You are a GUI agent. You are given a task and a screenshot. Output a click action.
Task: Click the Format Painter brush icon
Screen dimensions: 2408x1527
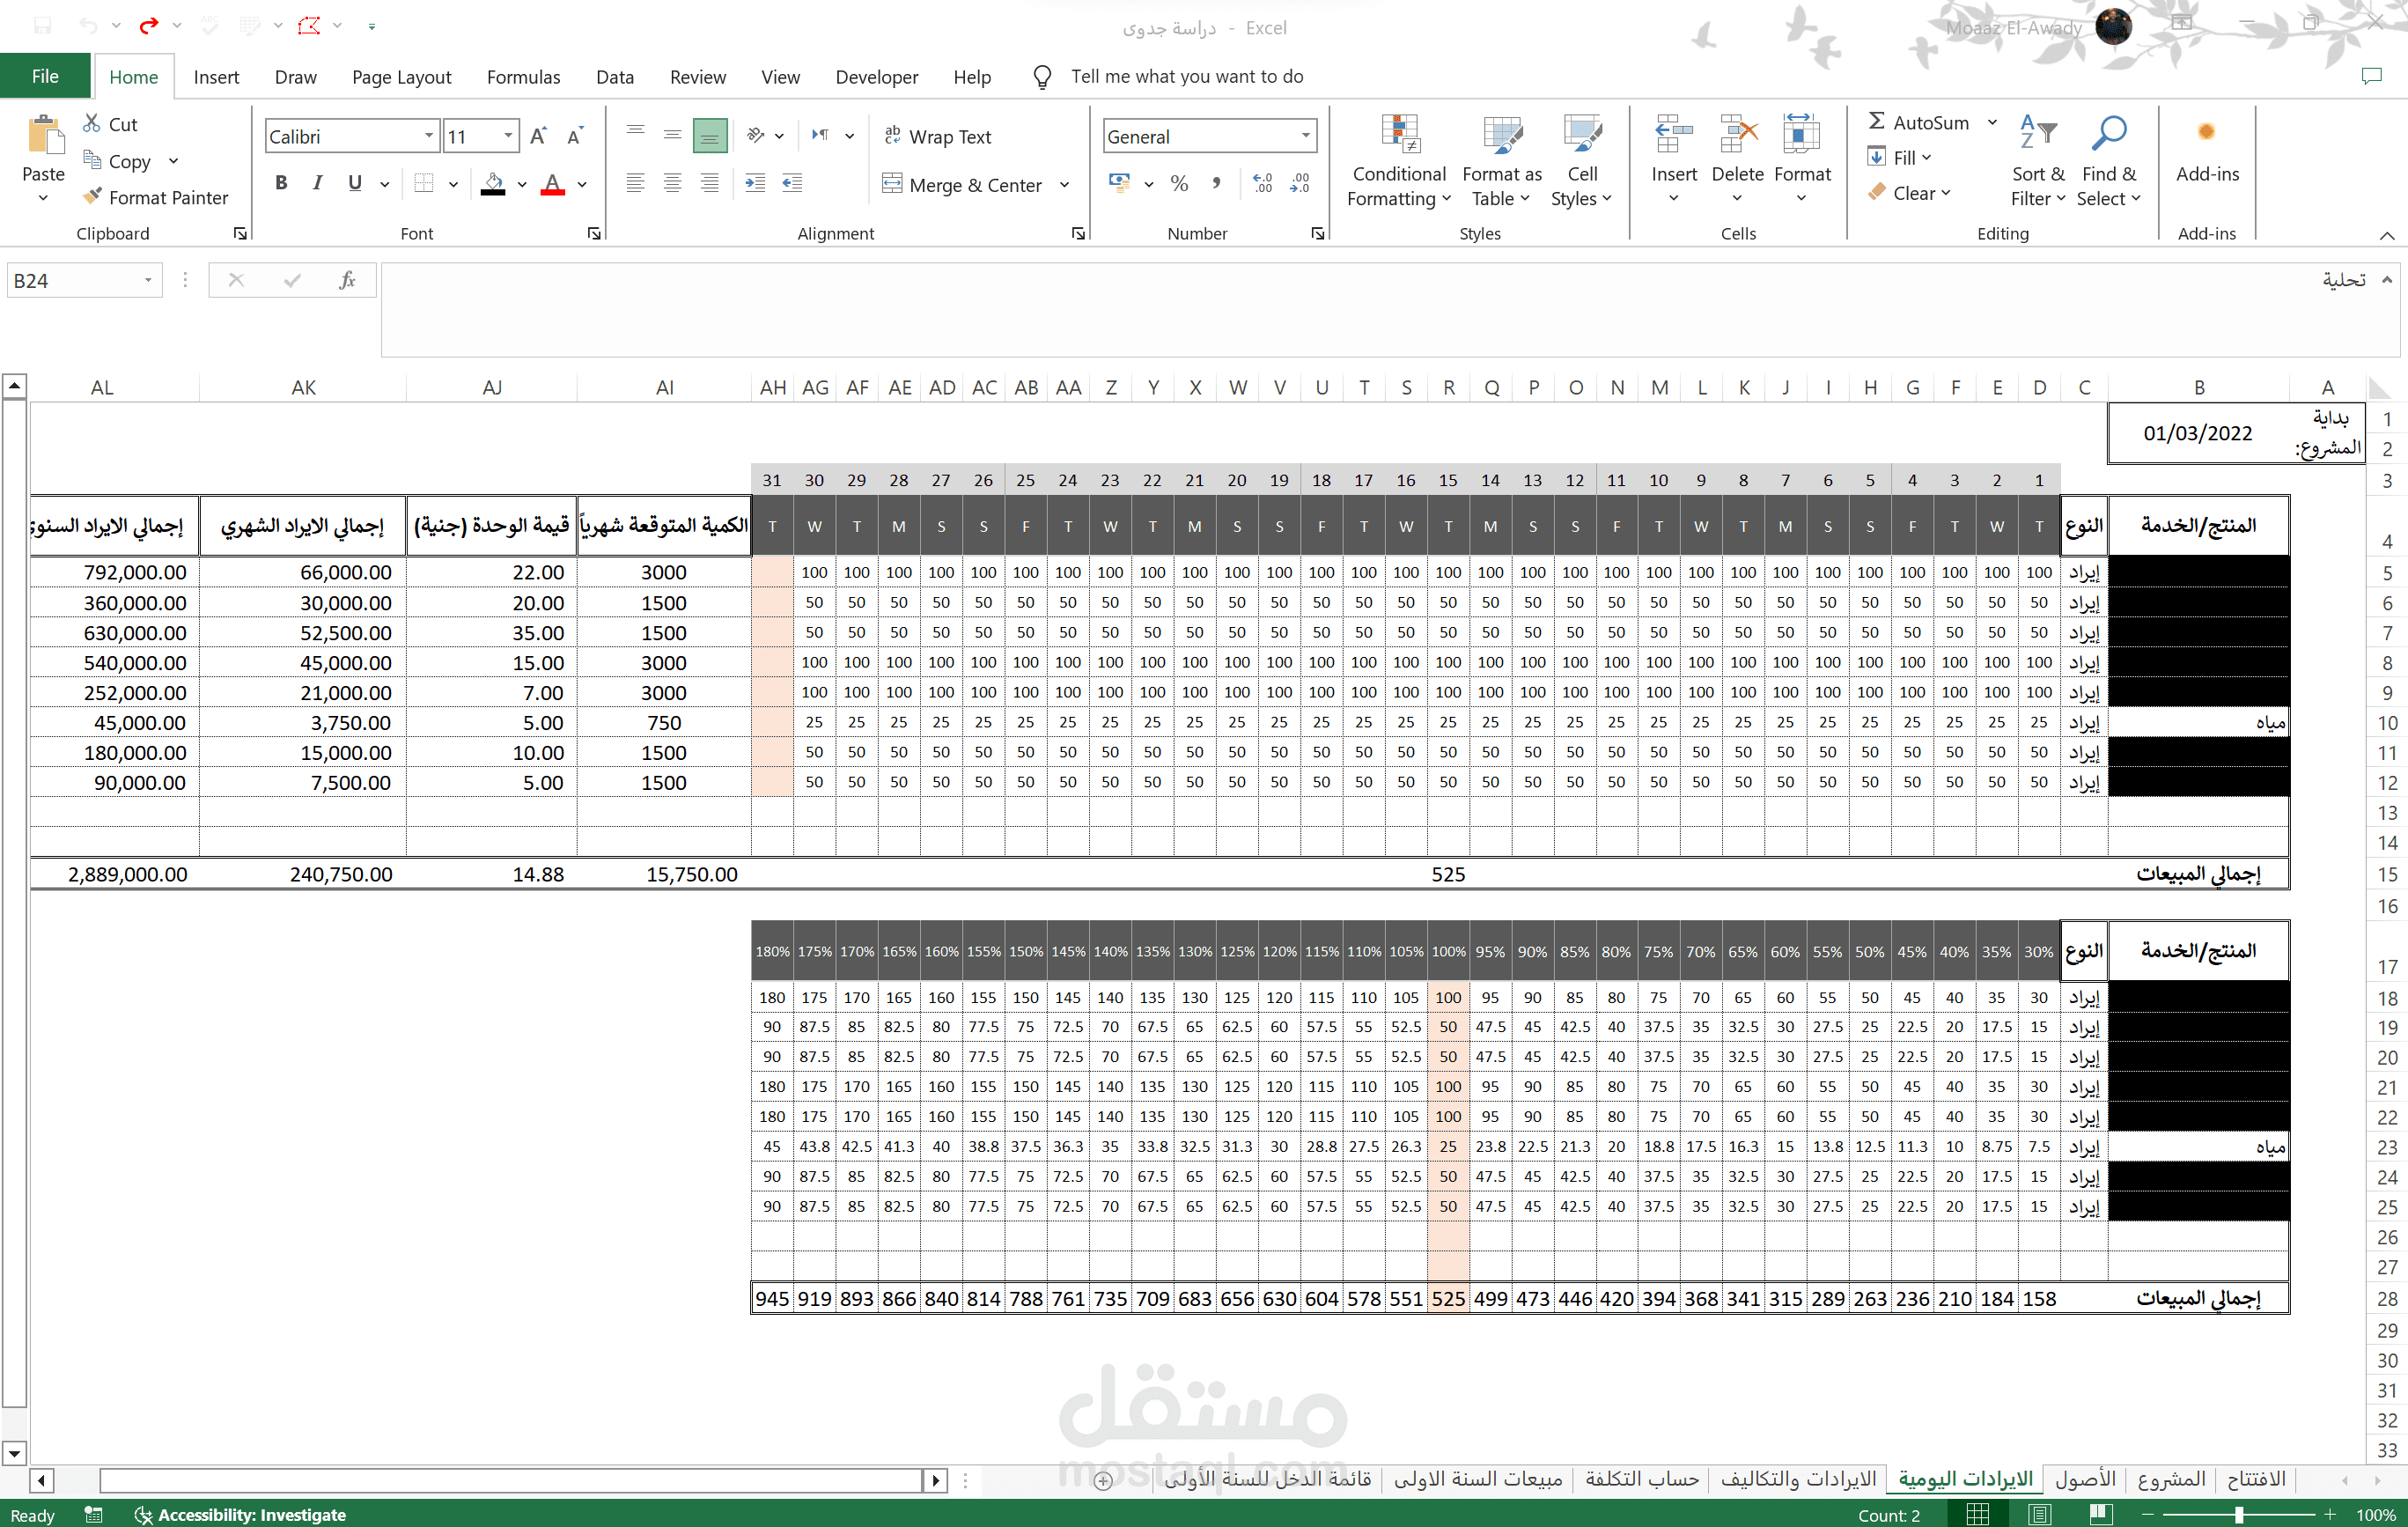pos(92,197)
